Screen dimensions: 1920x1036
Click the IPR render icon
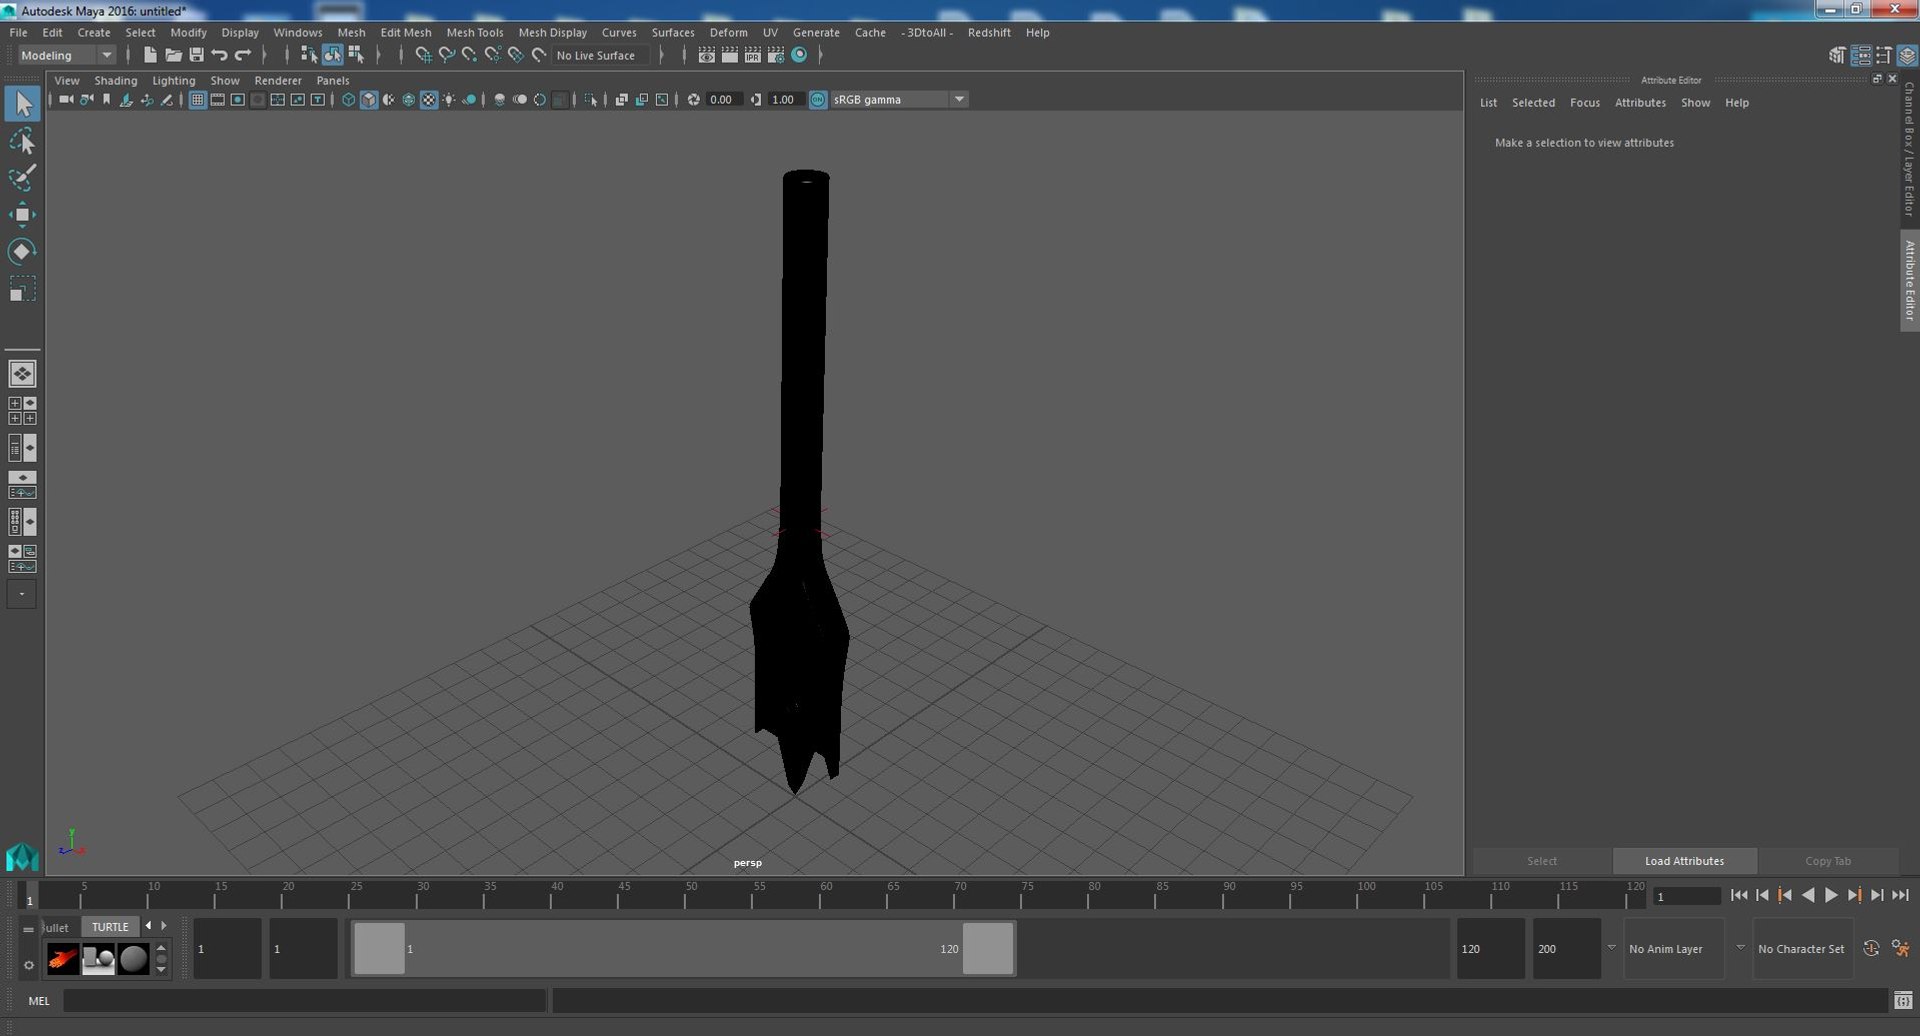pos(753,55)
